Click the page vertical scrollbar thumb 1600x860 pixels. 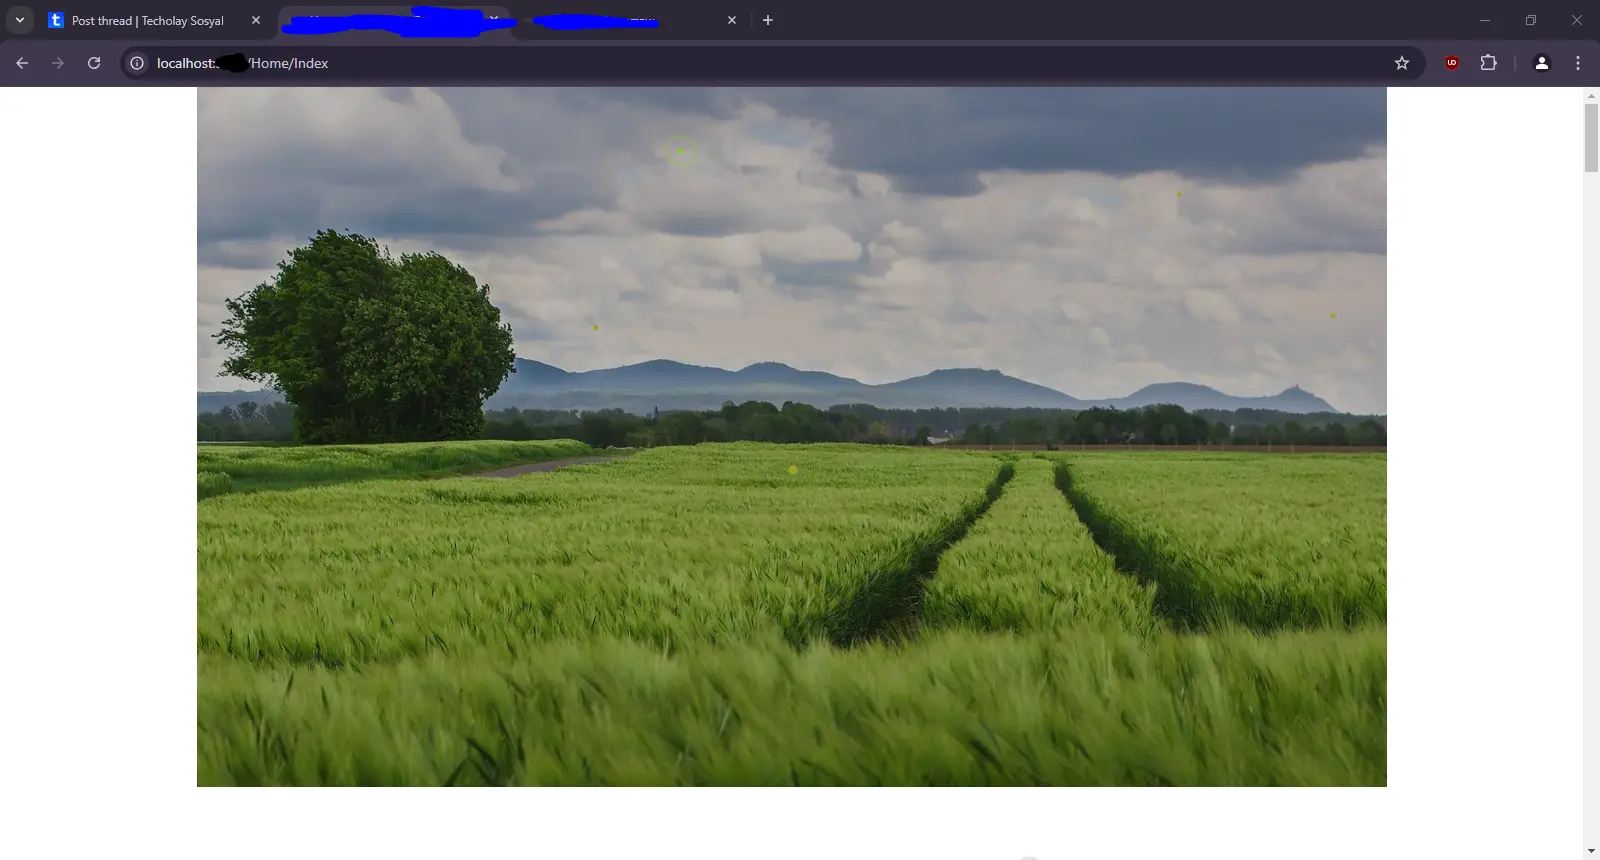tap(1591, 137)
